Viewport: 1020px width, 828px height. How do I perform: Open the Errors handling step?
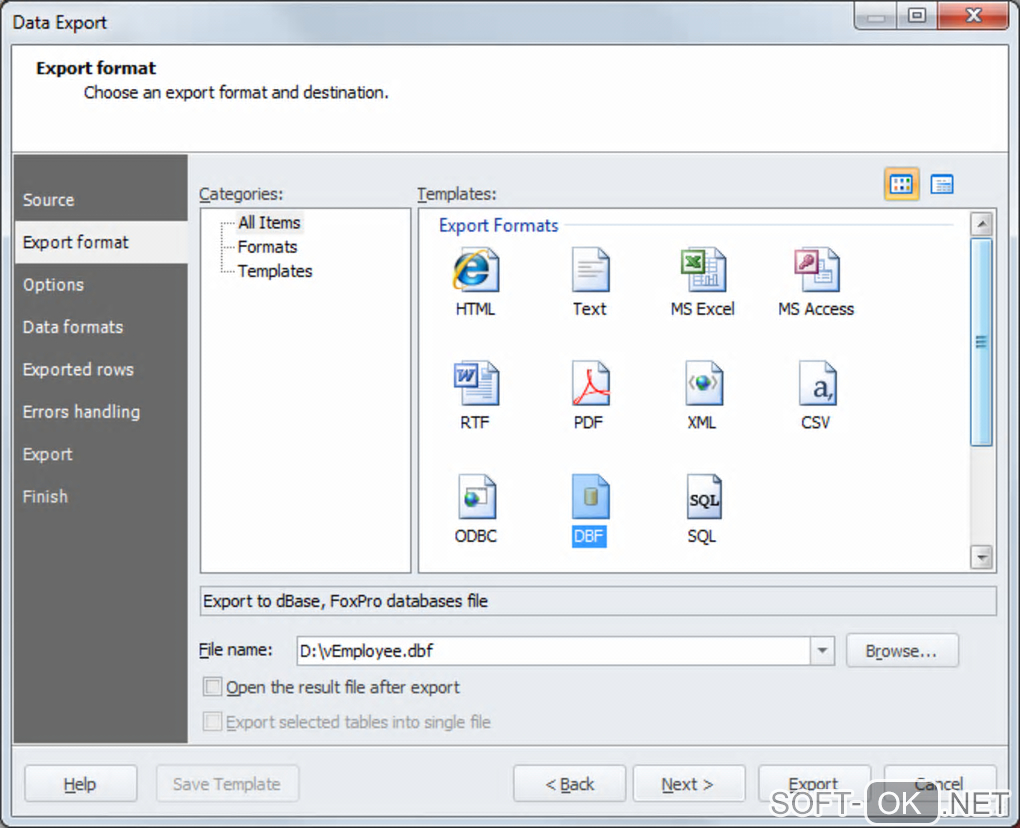[x=100, y=412]
